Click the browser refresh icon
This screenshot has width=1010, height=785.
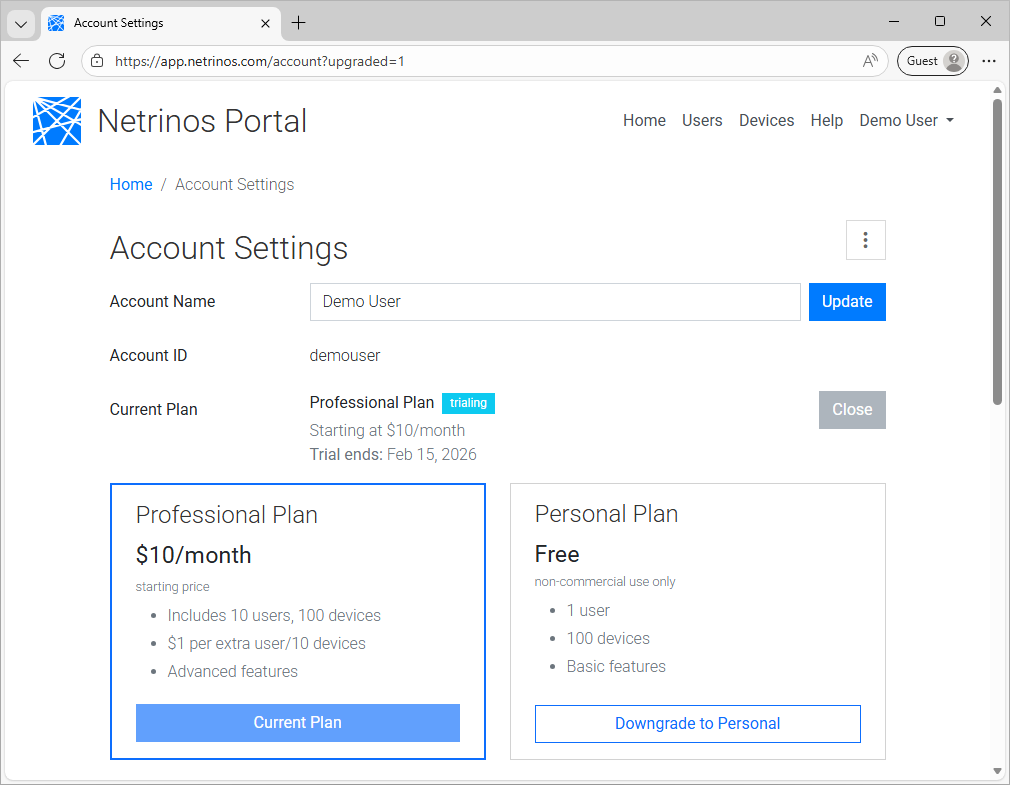[x=57, y=60]
